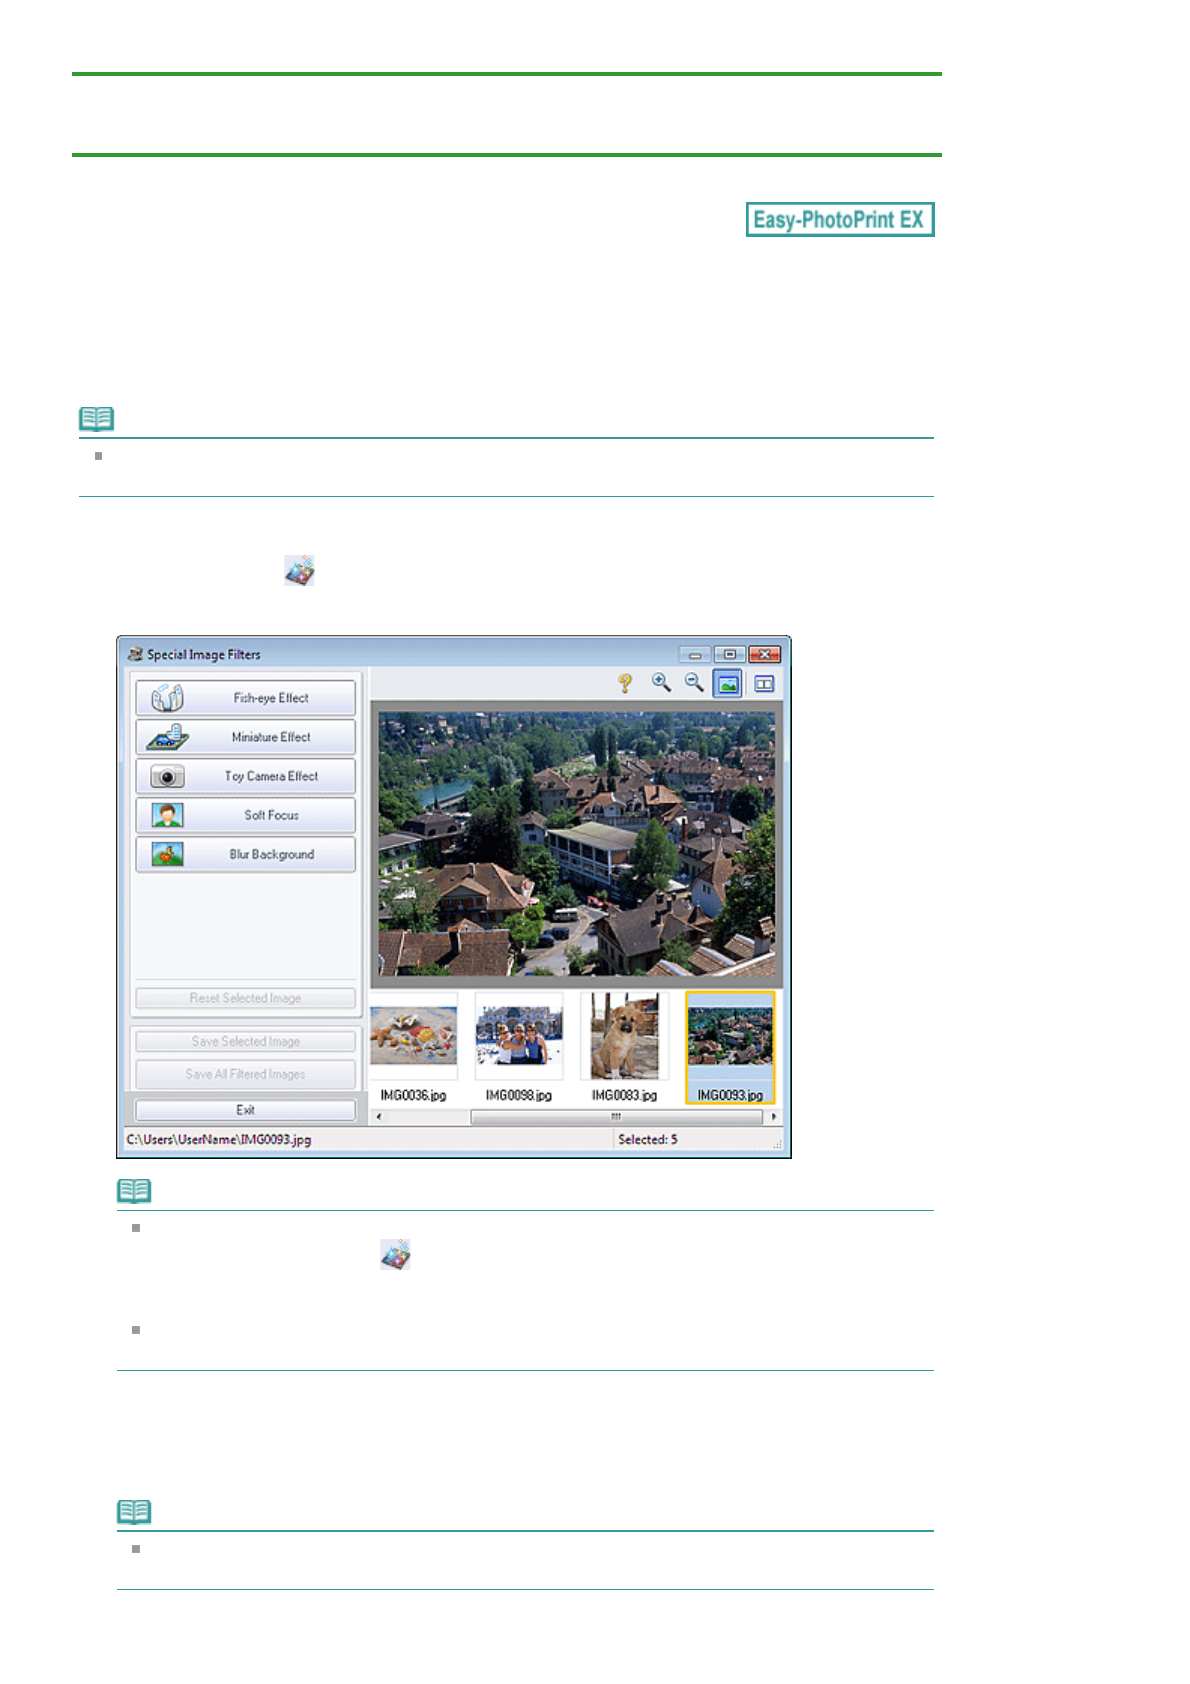Click the 'Selected: 5' status text

647,1139
